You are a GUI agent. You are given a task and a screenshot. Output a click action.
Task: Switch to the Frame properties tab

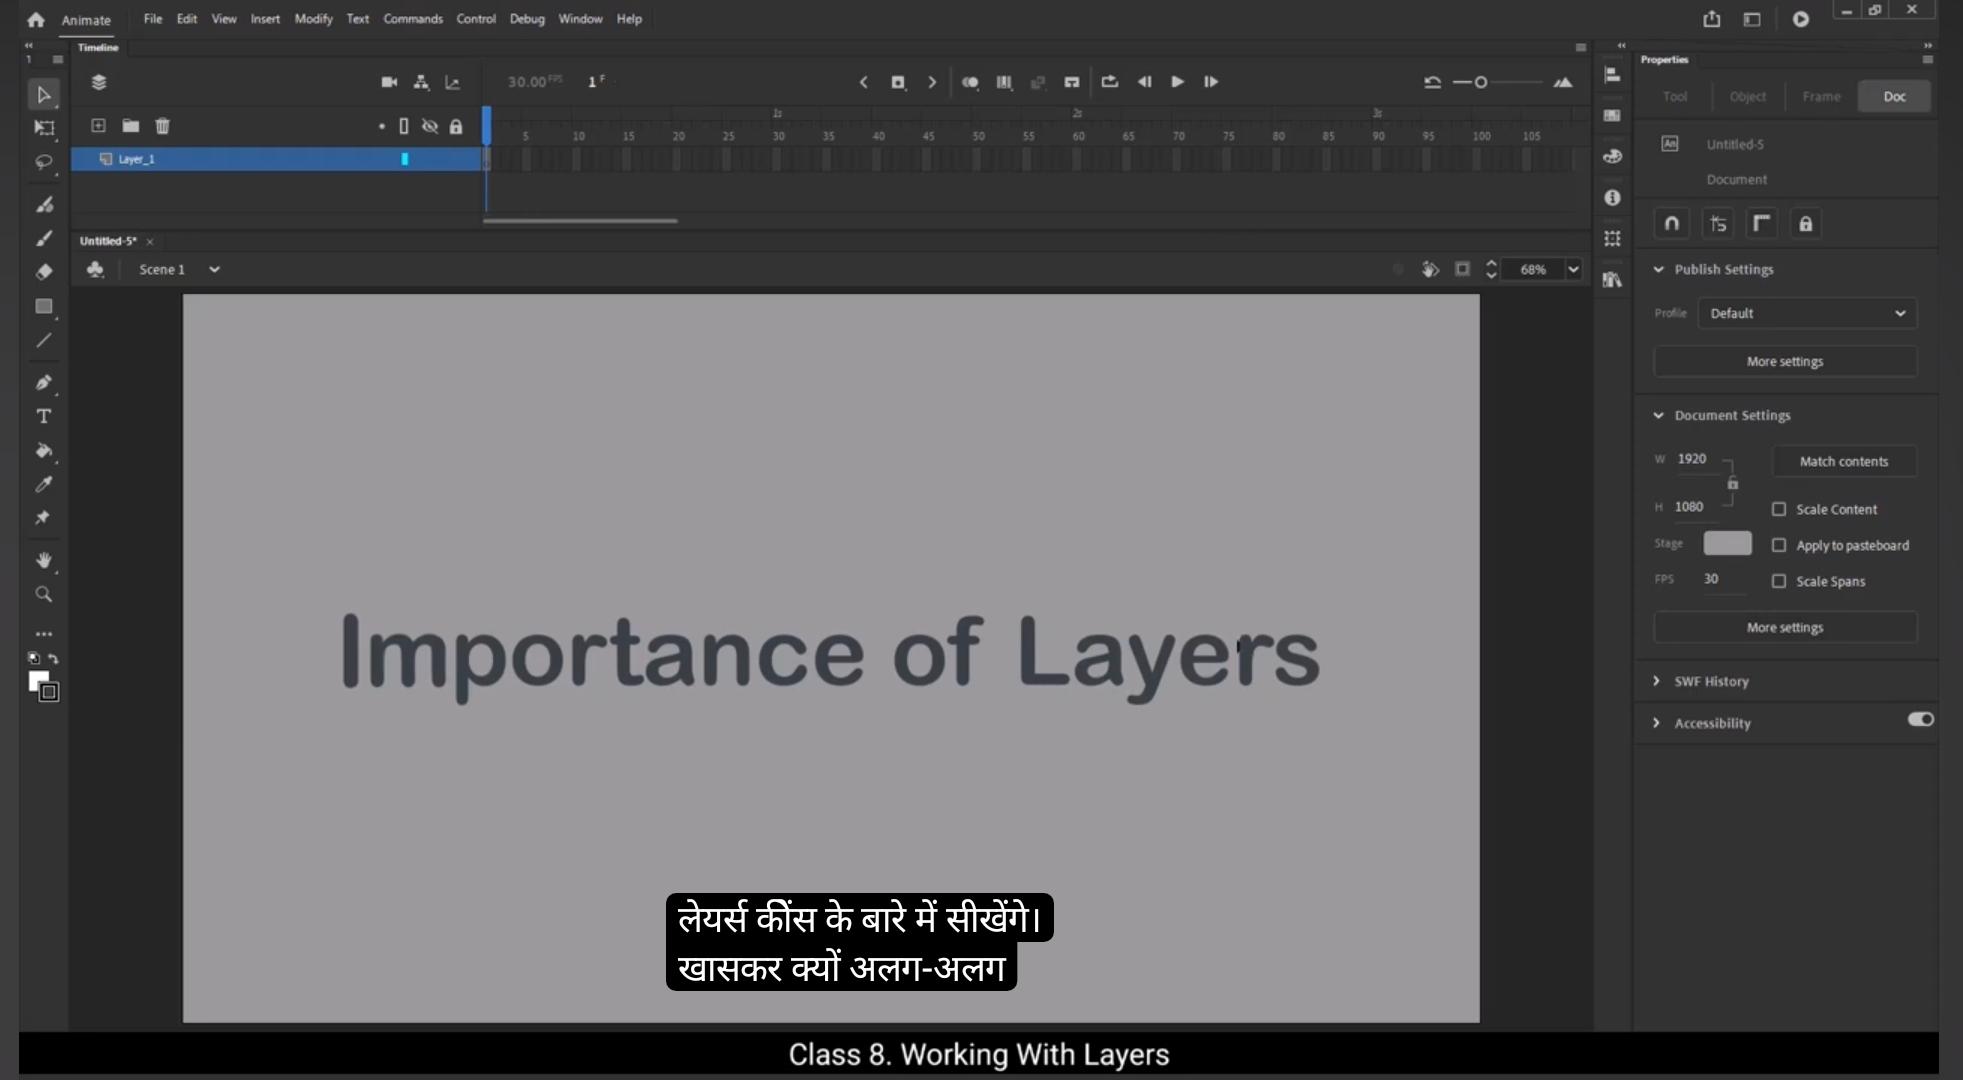click(x=1821, y=97)
